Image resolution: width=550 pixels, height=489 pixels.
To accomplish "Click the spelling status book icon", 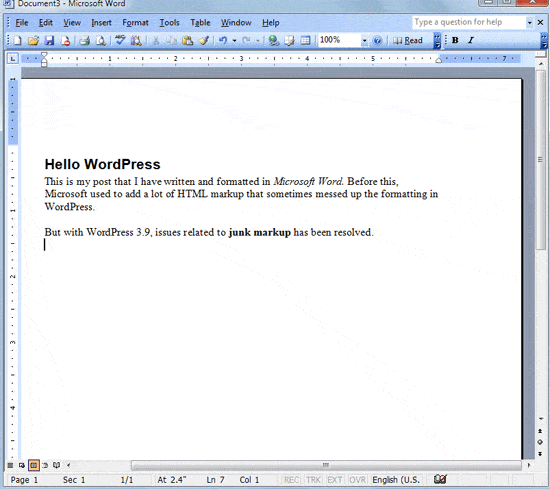I will click(440, 479).
